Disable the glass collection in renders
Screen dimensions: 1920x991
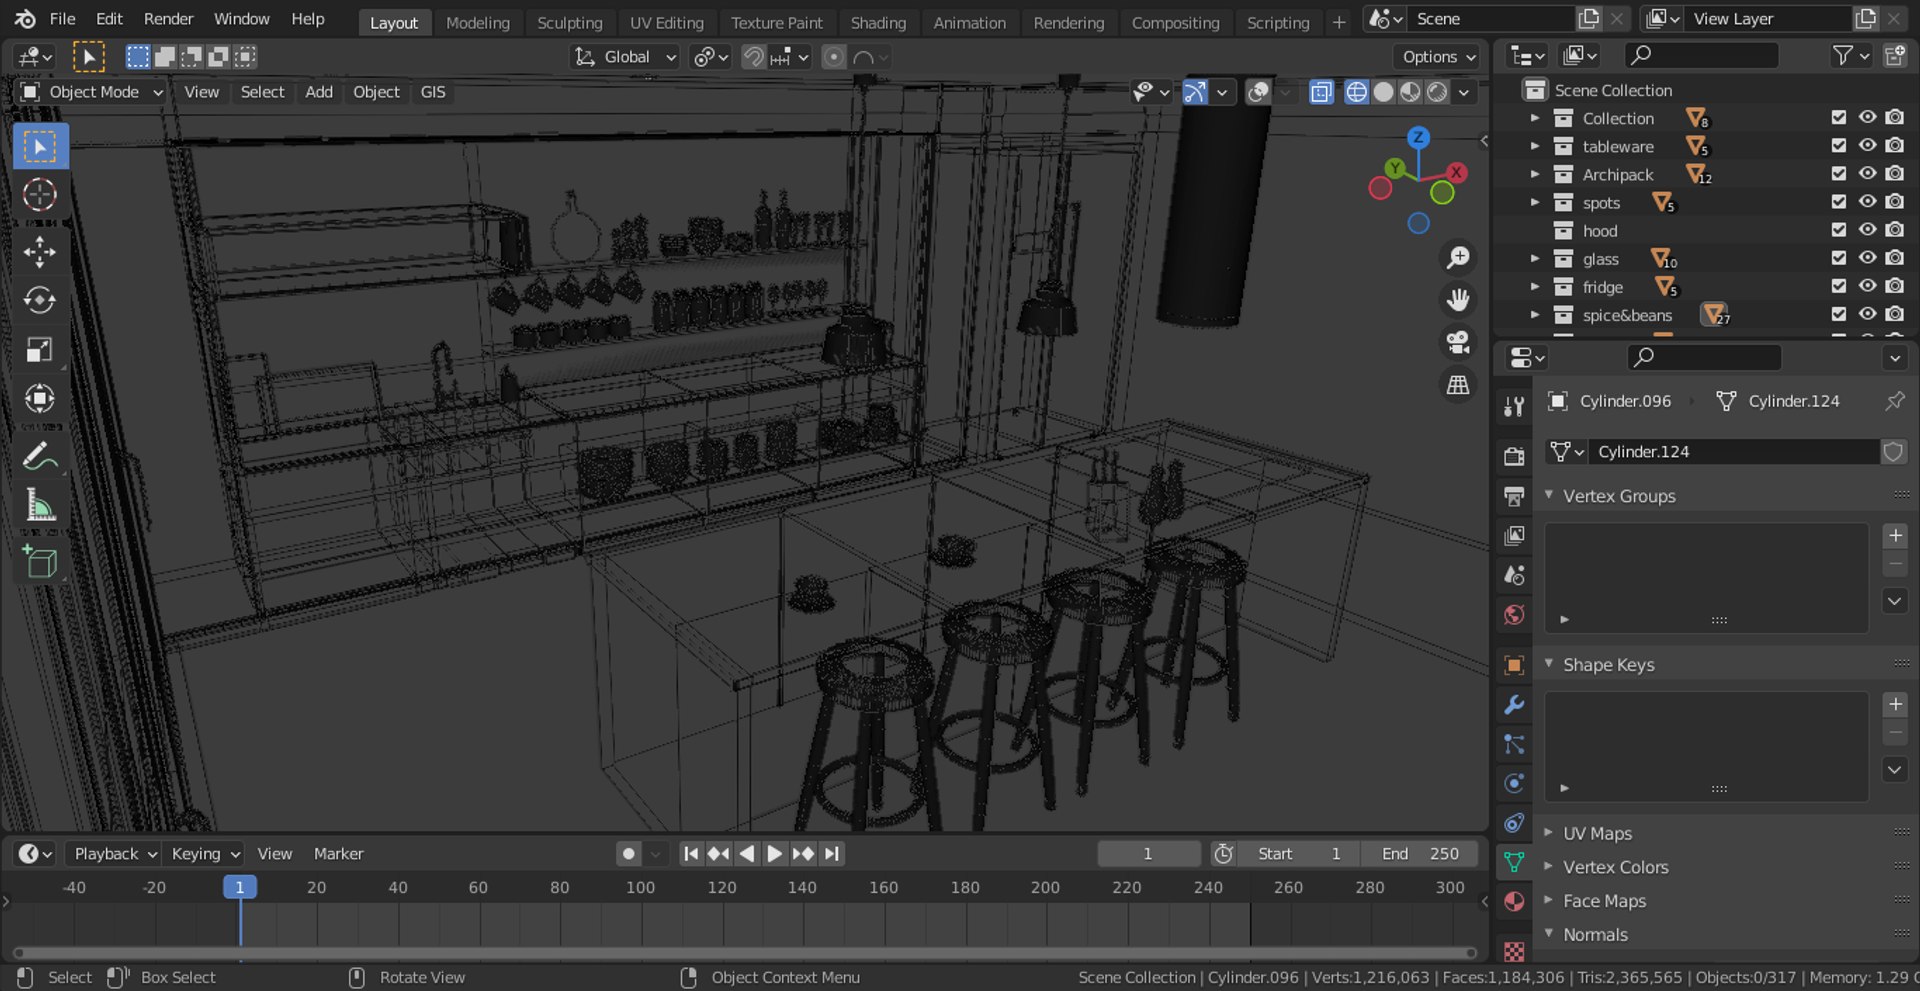pyautogui.click(x=1895, y=258)
